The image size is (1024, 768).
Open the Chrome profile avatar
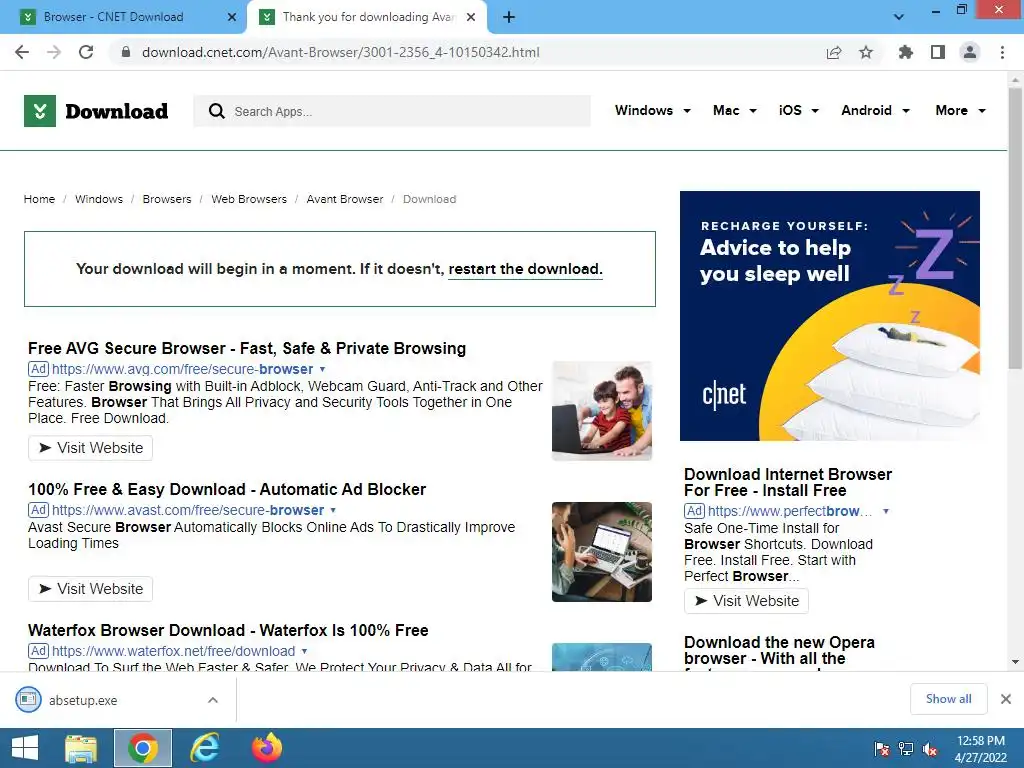(x=970, y=52)
